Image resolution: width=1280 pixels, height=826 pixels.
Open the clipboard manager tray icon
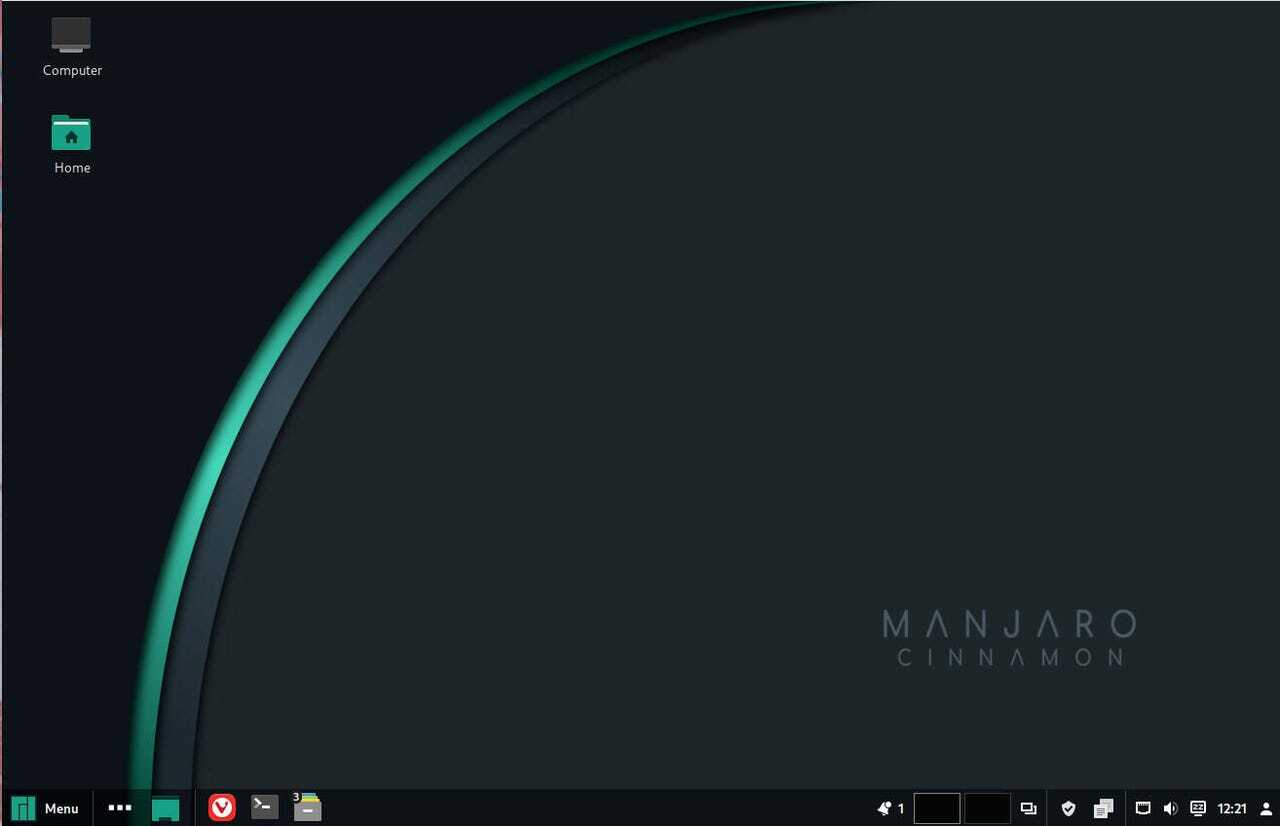(x=1103, y=808)
